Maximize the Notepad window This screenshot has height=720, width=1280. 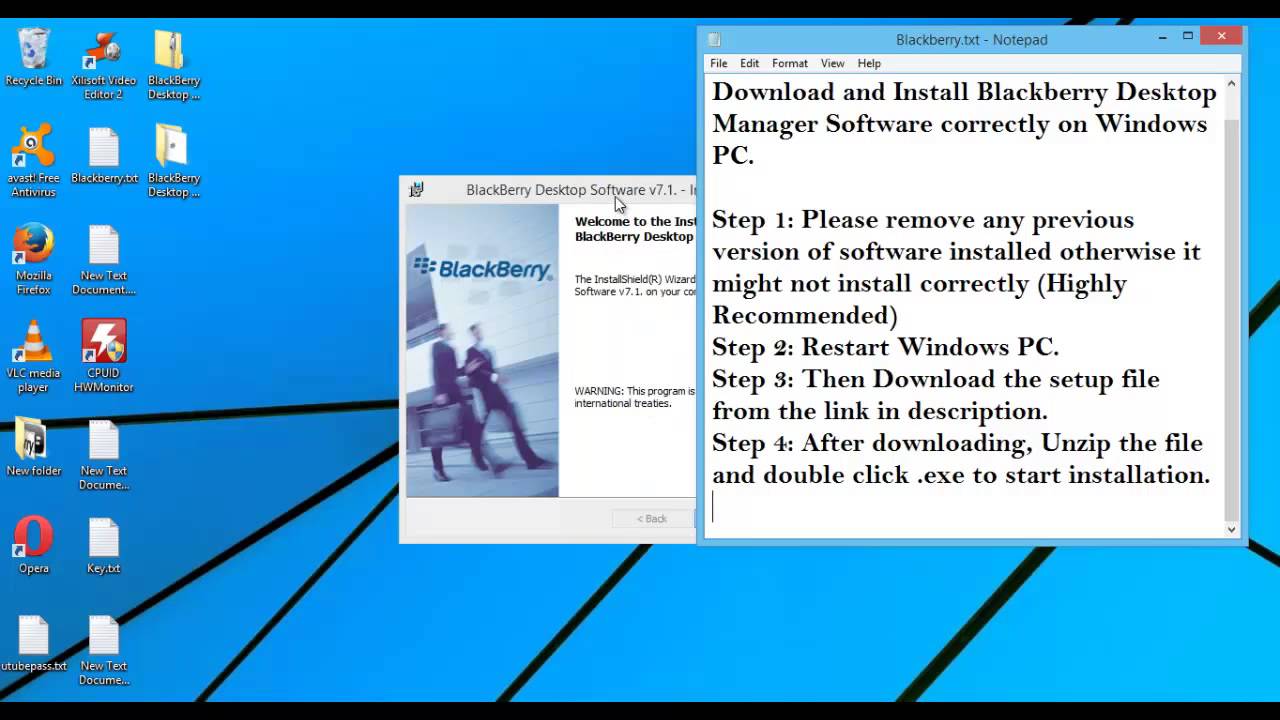(x=1188, y=37)
